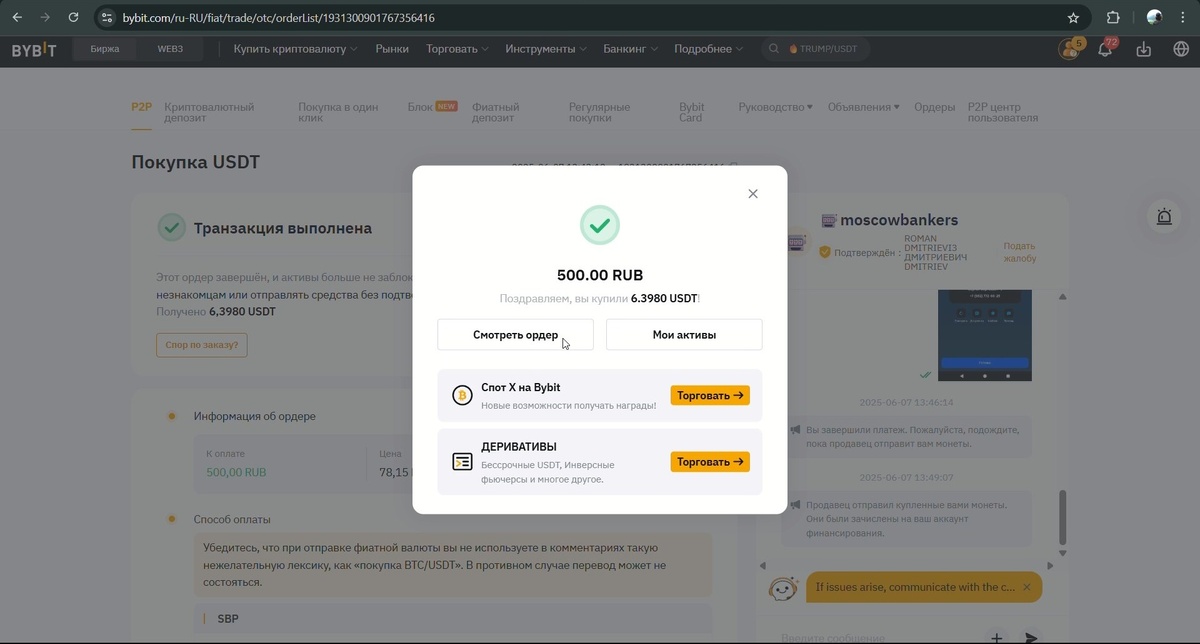Viewport: 1200px width, 644px height.
Task: Open the Bybit Card tab
Action: click(x=692, y=112)
